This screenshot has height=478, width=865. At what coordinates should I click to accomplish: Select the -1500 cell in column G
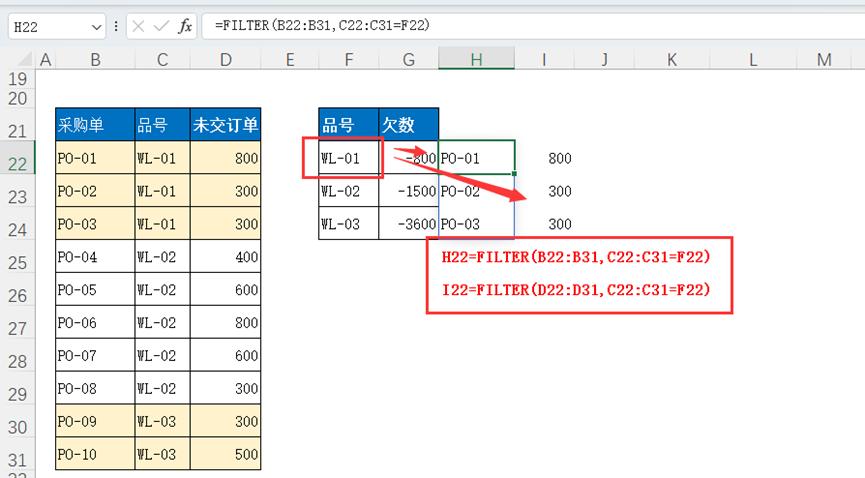point(409,191)
